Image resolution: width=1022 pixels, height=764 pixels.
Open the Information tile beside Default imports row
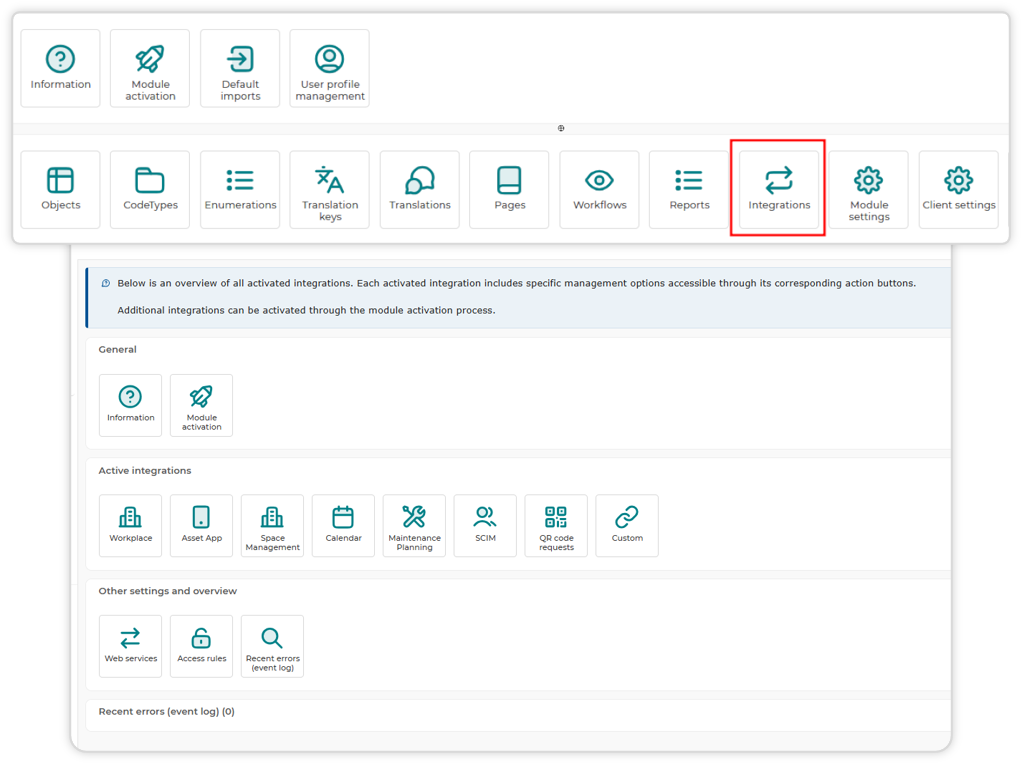click(61, 68)
